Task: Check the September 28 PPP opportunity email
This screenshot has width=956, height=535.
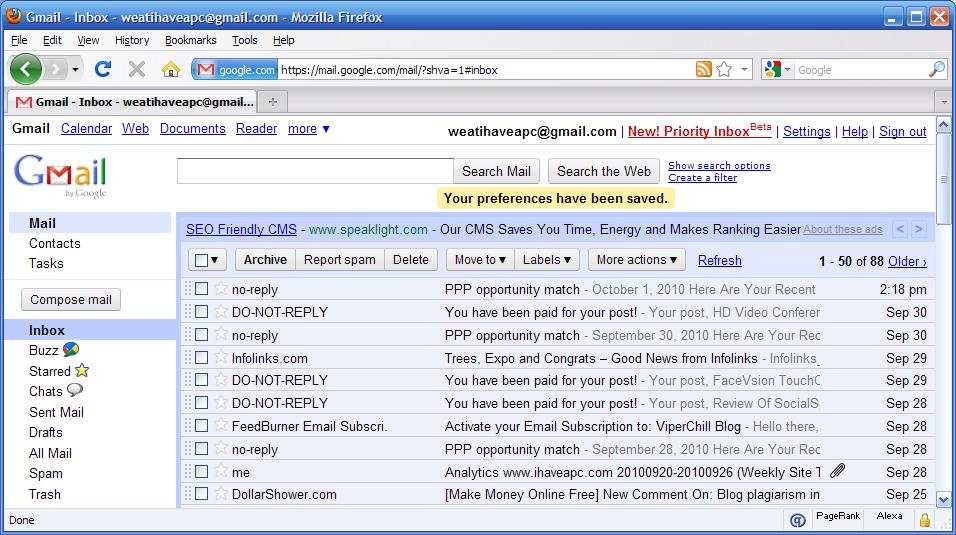Action: (202, 448)
